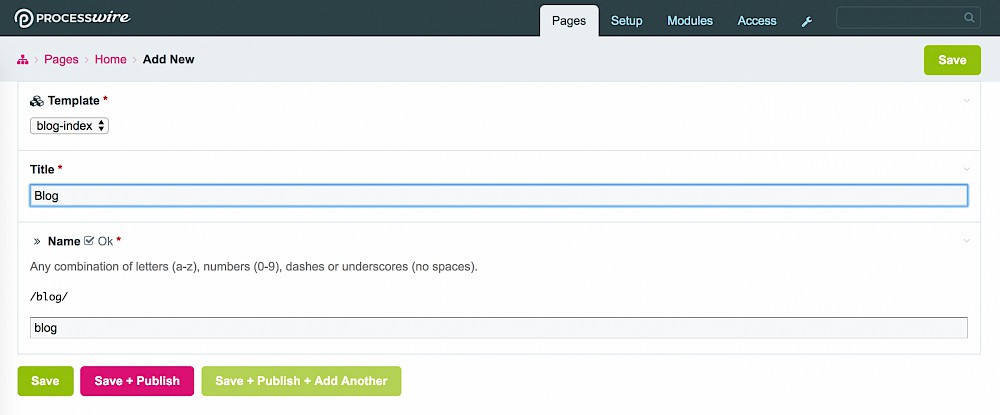
Task: Collapse the Name field section
Action: click(x=967, y=241)
